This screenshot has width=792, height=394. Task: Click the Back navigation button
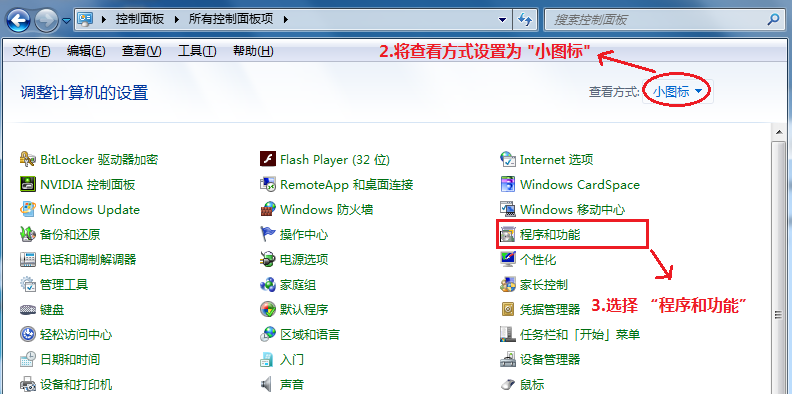point(19,21)
